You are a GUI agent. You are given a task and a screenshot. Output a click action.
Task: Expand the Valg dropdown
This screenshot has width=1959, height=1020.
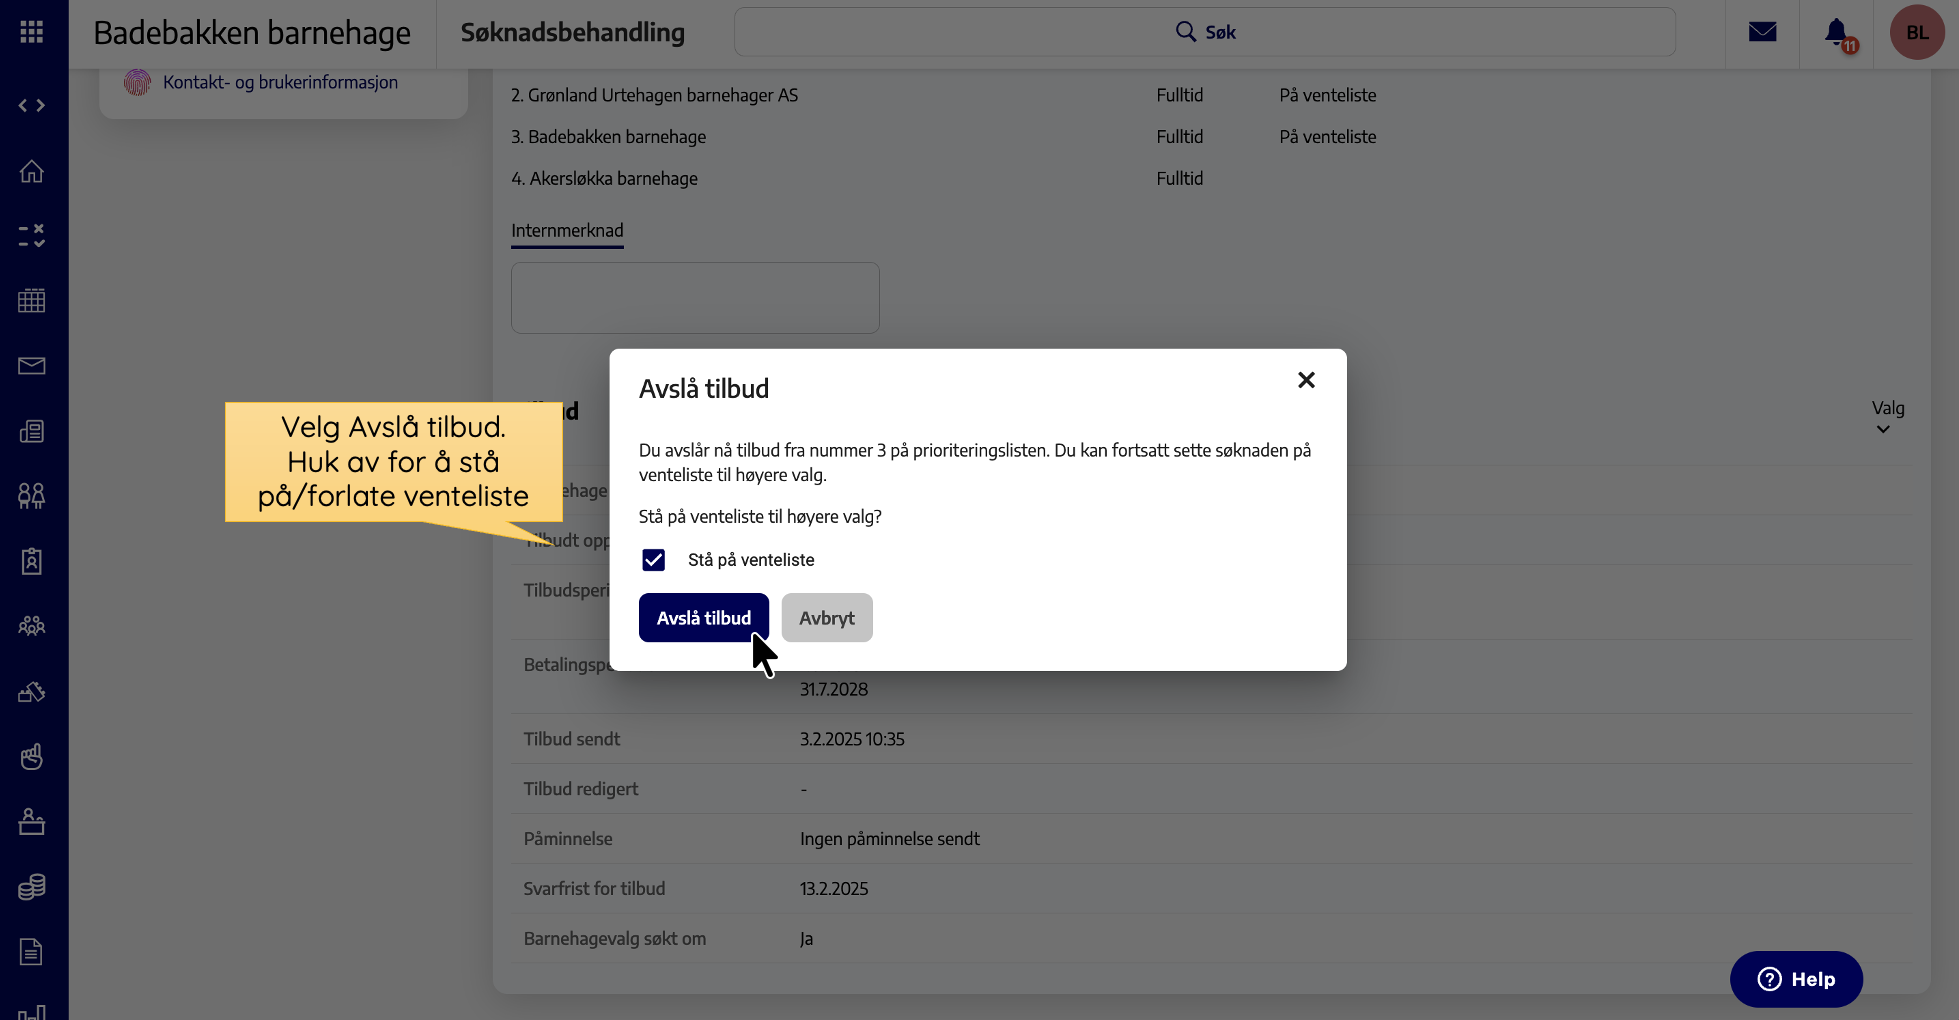tap(1886, 417)
